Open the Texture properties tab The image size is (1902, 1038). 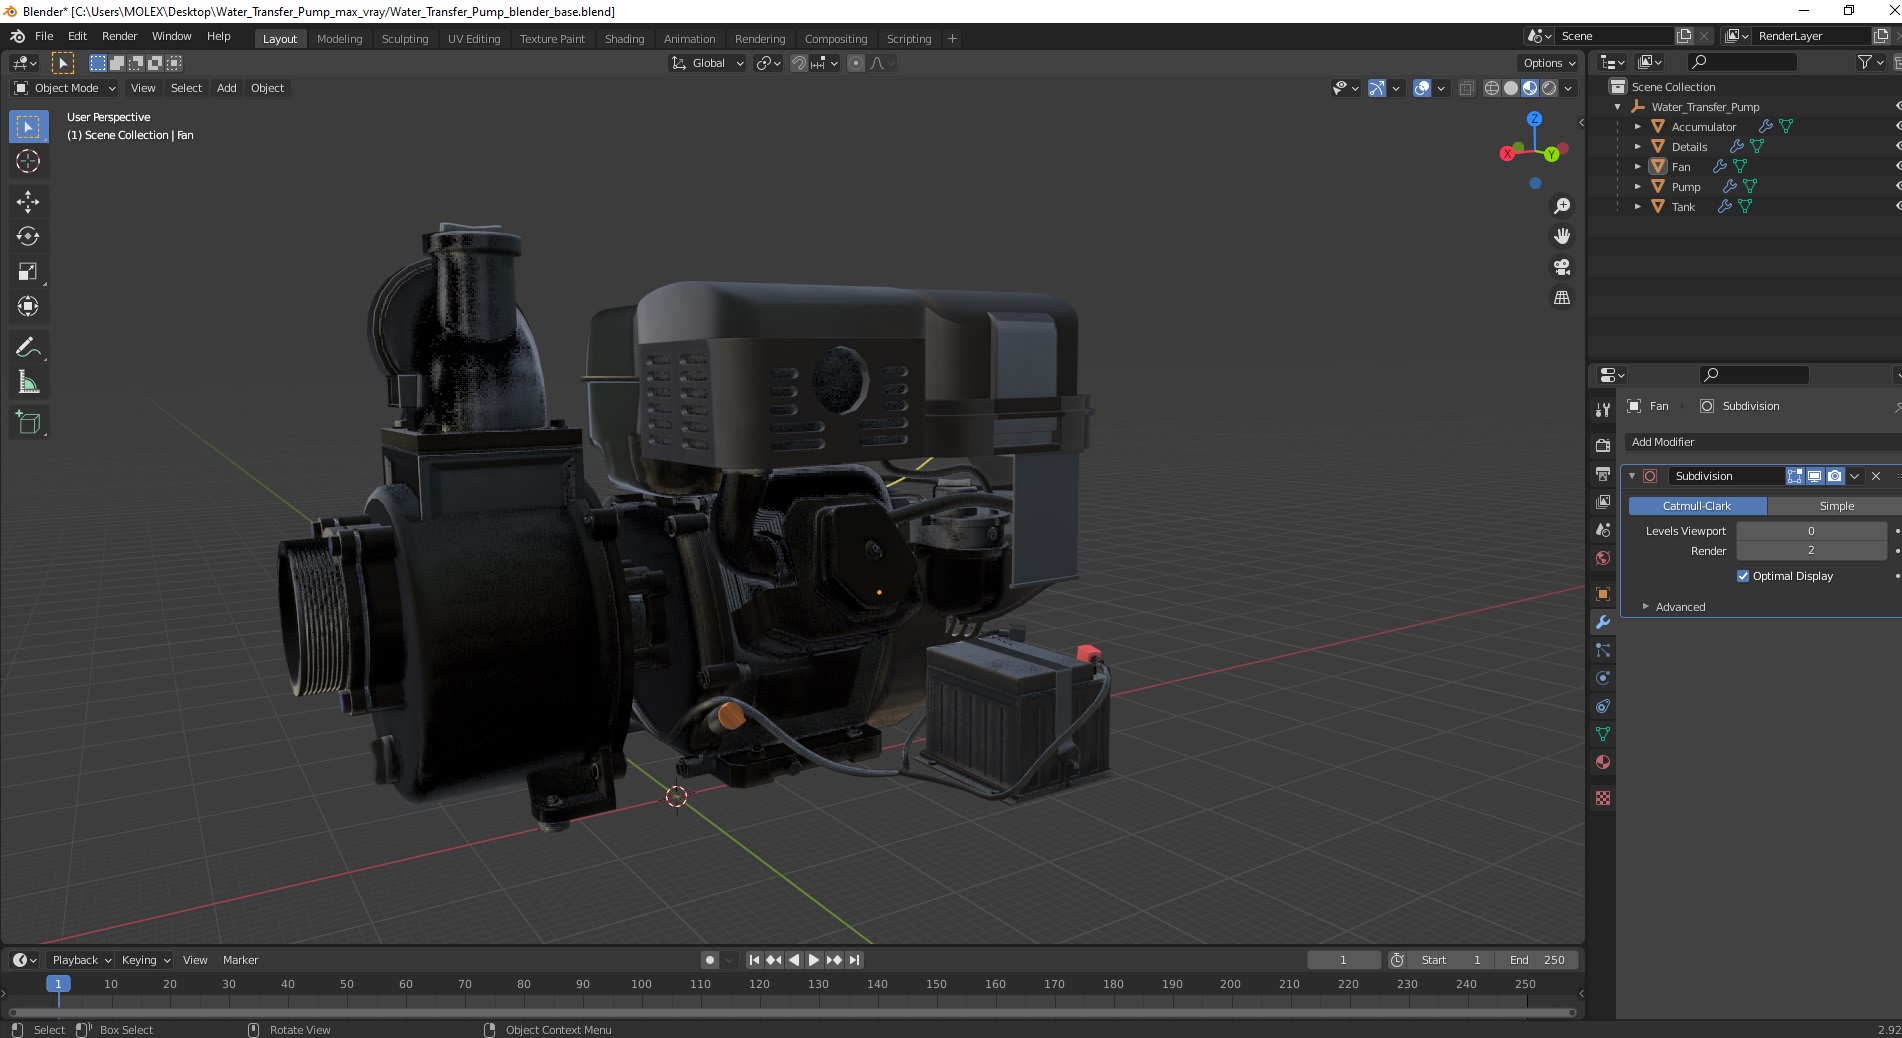pos(1603,798)
